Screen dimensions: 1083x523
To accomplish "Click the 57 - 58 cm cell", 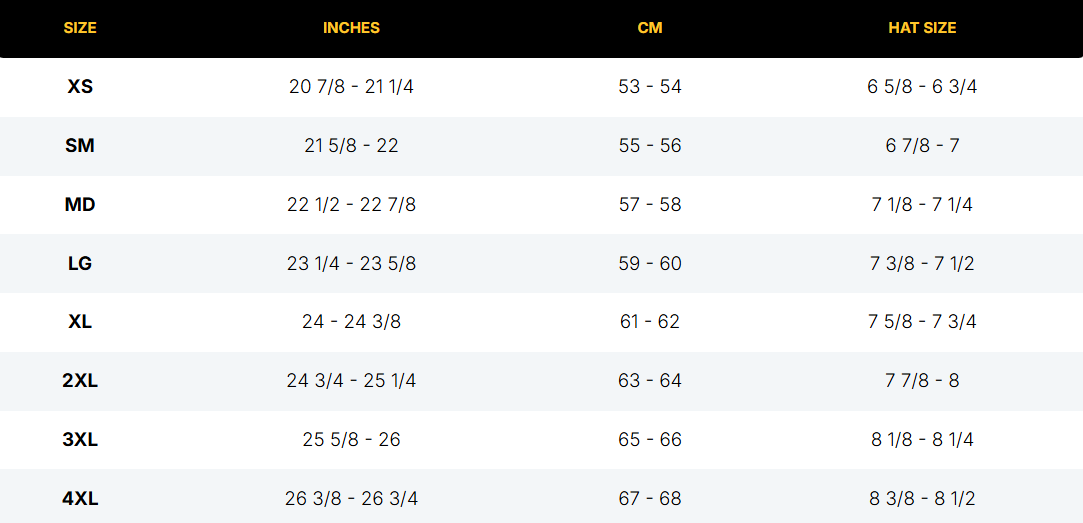I will pos(650,205).
